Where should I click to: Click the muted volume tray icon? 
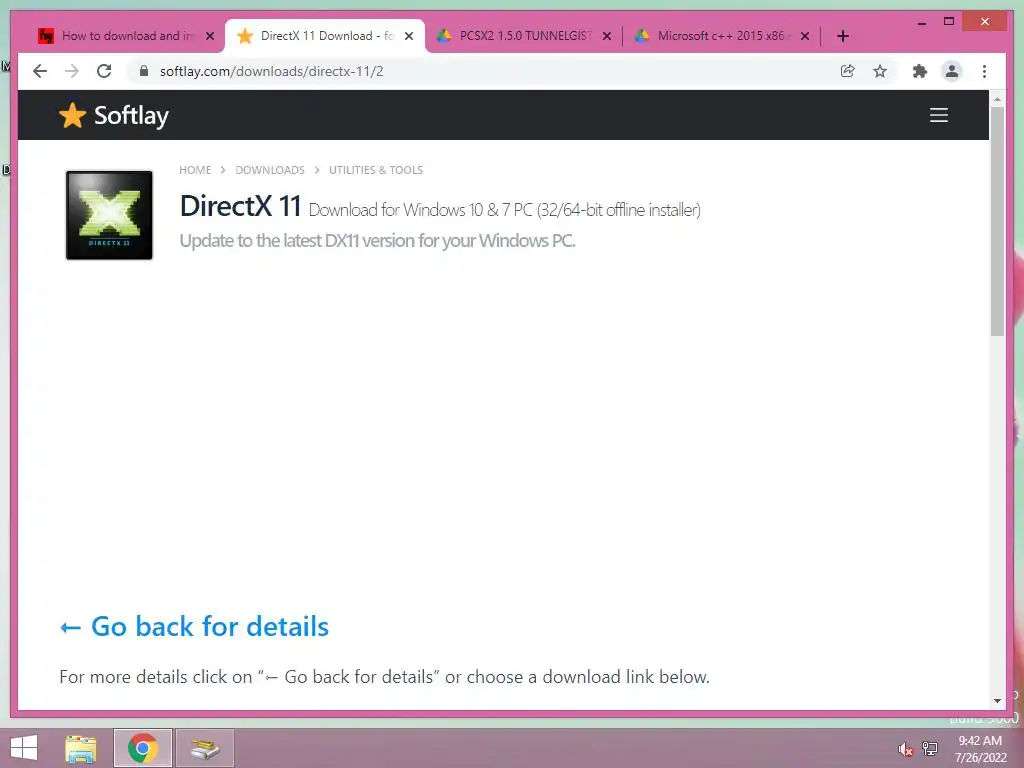[905, 749]
